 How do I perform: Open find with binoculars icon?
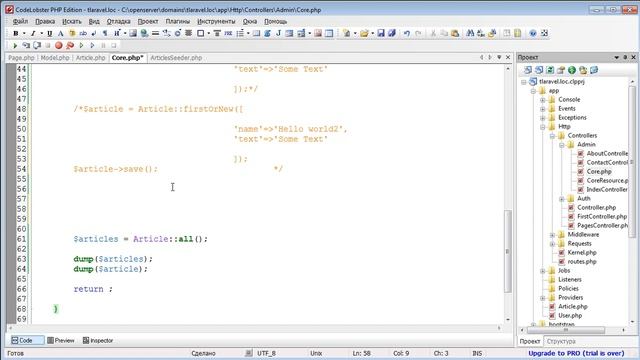coord(470,33)
